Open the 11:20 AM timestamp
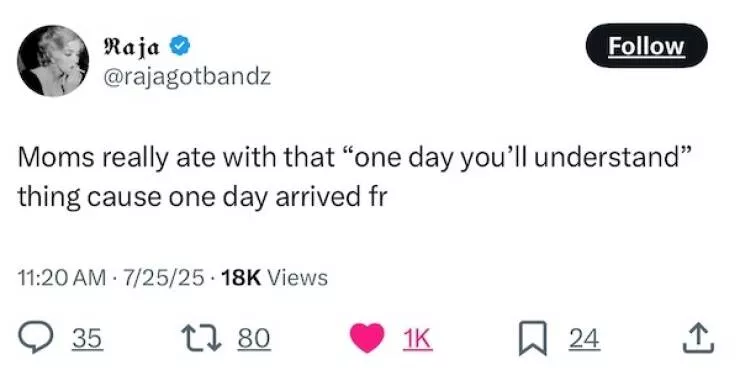 point(62,277)
